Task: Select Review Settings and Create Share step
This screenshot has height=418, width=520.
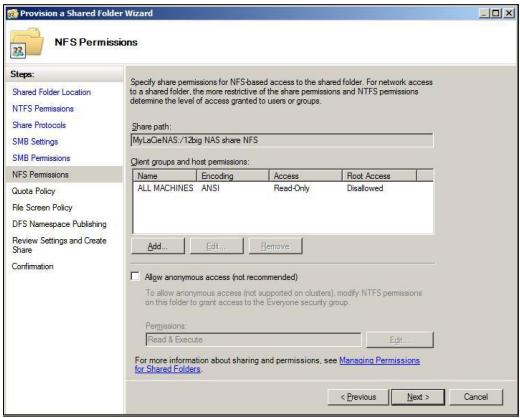Action: tap(59, 245)
